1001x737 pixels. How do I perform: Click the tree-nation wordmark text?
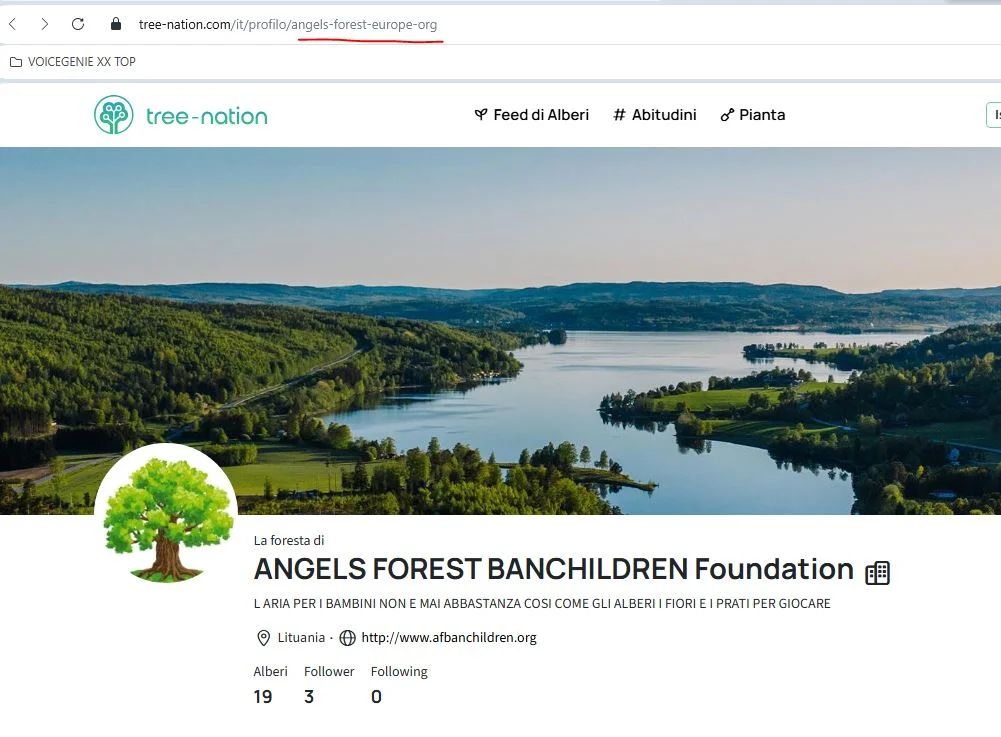pyautogui.click(x=207, y=116)
